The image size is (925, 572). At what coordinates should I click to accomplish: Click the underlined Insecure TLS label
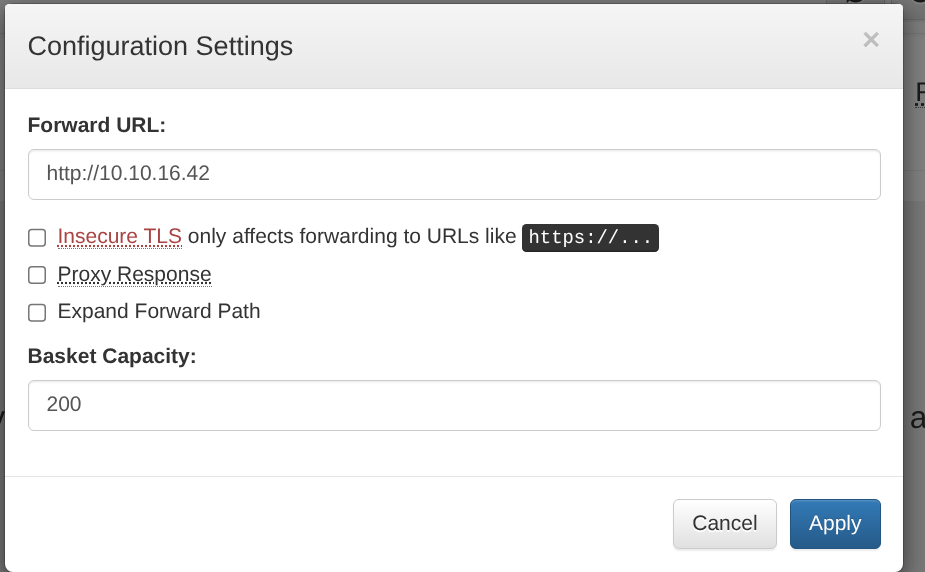[119, 237]
